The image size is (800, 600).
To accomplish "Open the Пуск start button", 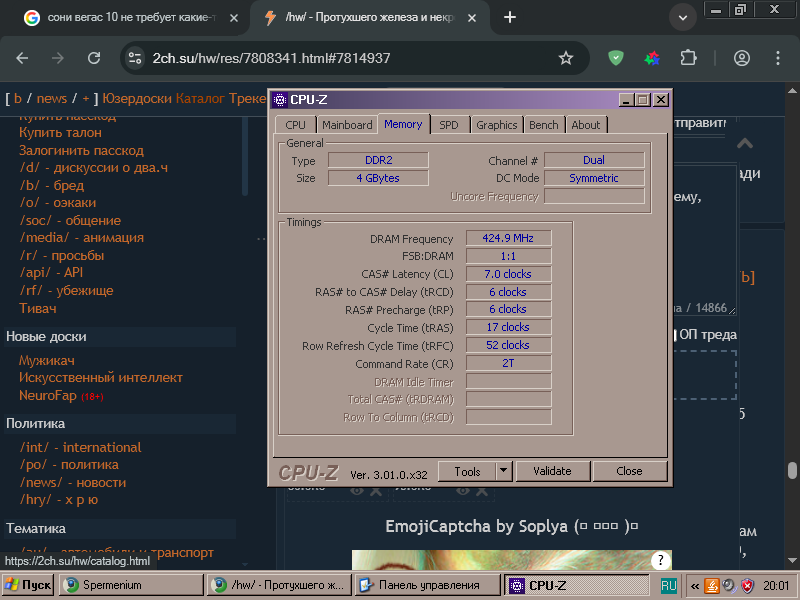I will pyautogui.click(x=28, y=585).
